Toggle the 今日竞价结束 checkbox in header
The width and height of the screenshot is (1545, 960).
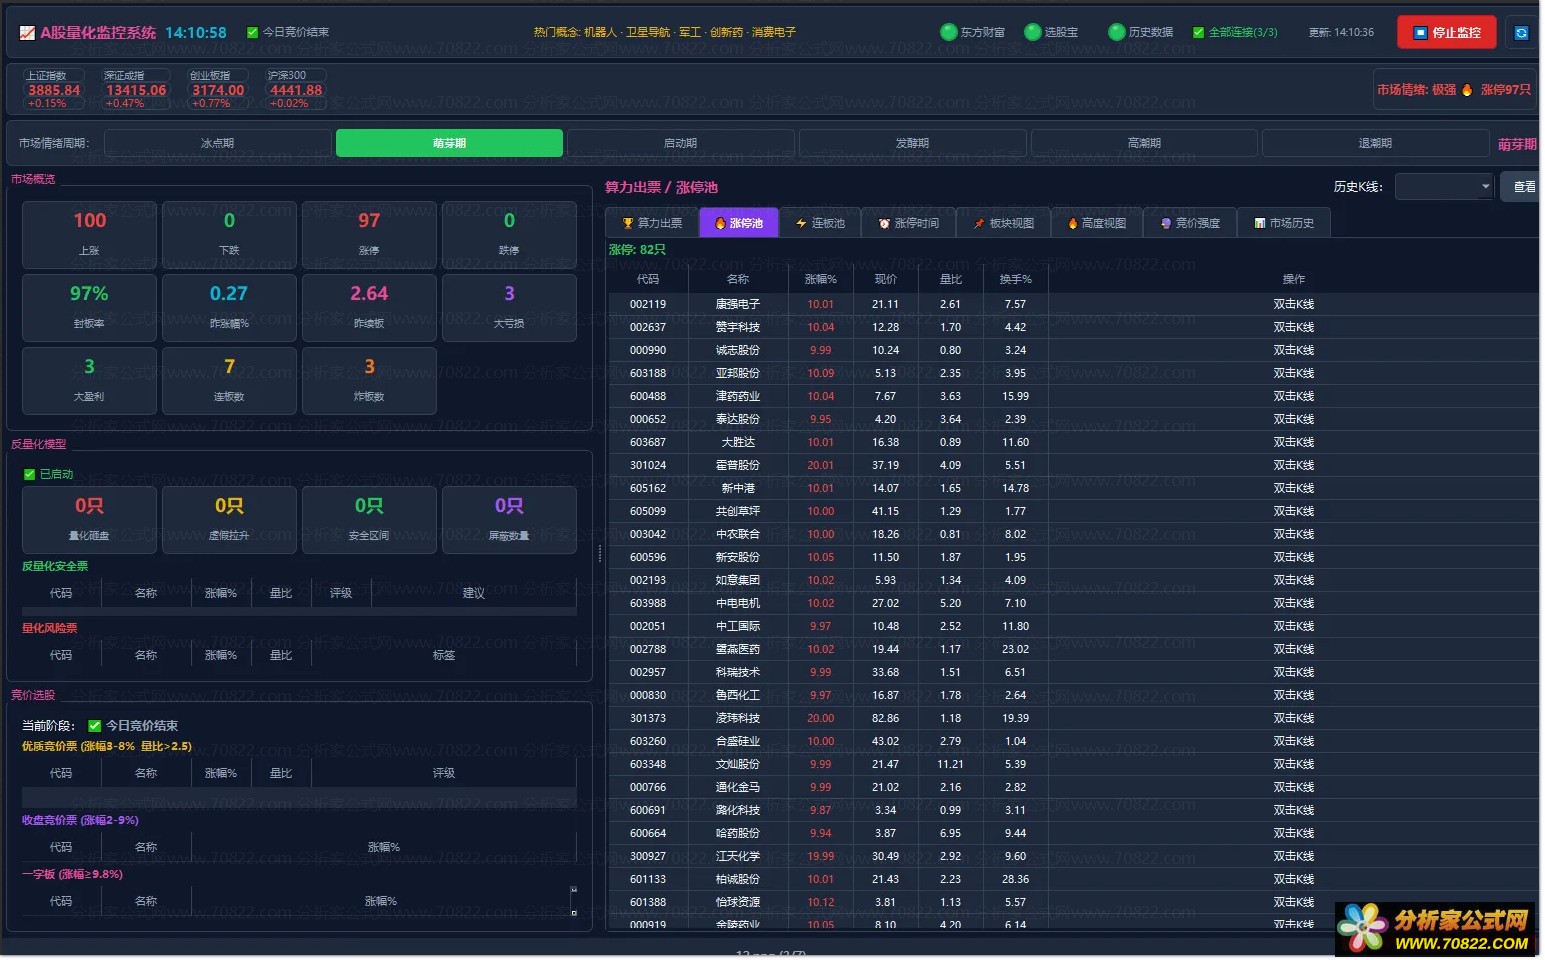tap(252, 32)
